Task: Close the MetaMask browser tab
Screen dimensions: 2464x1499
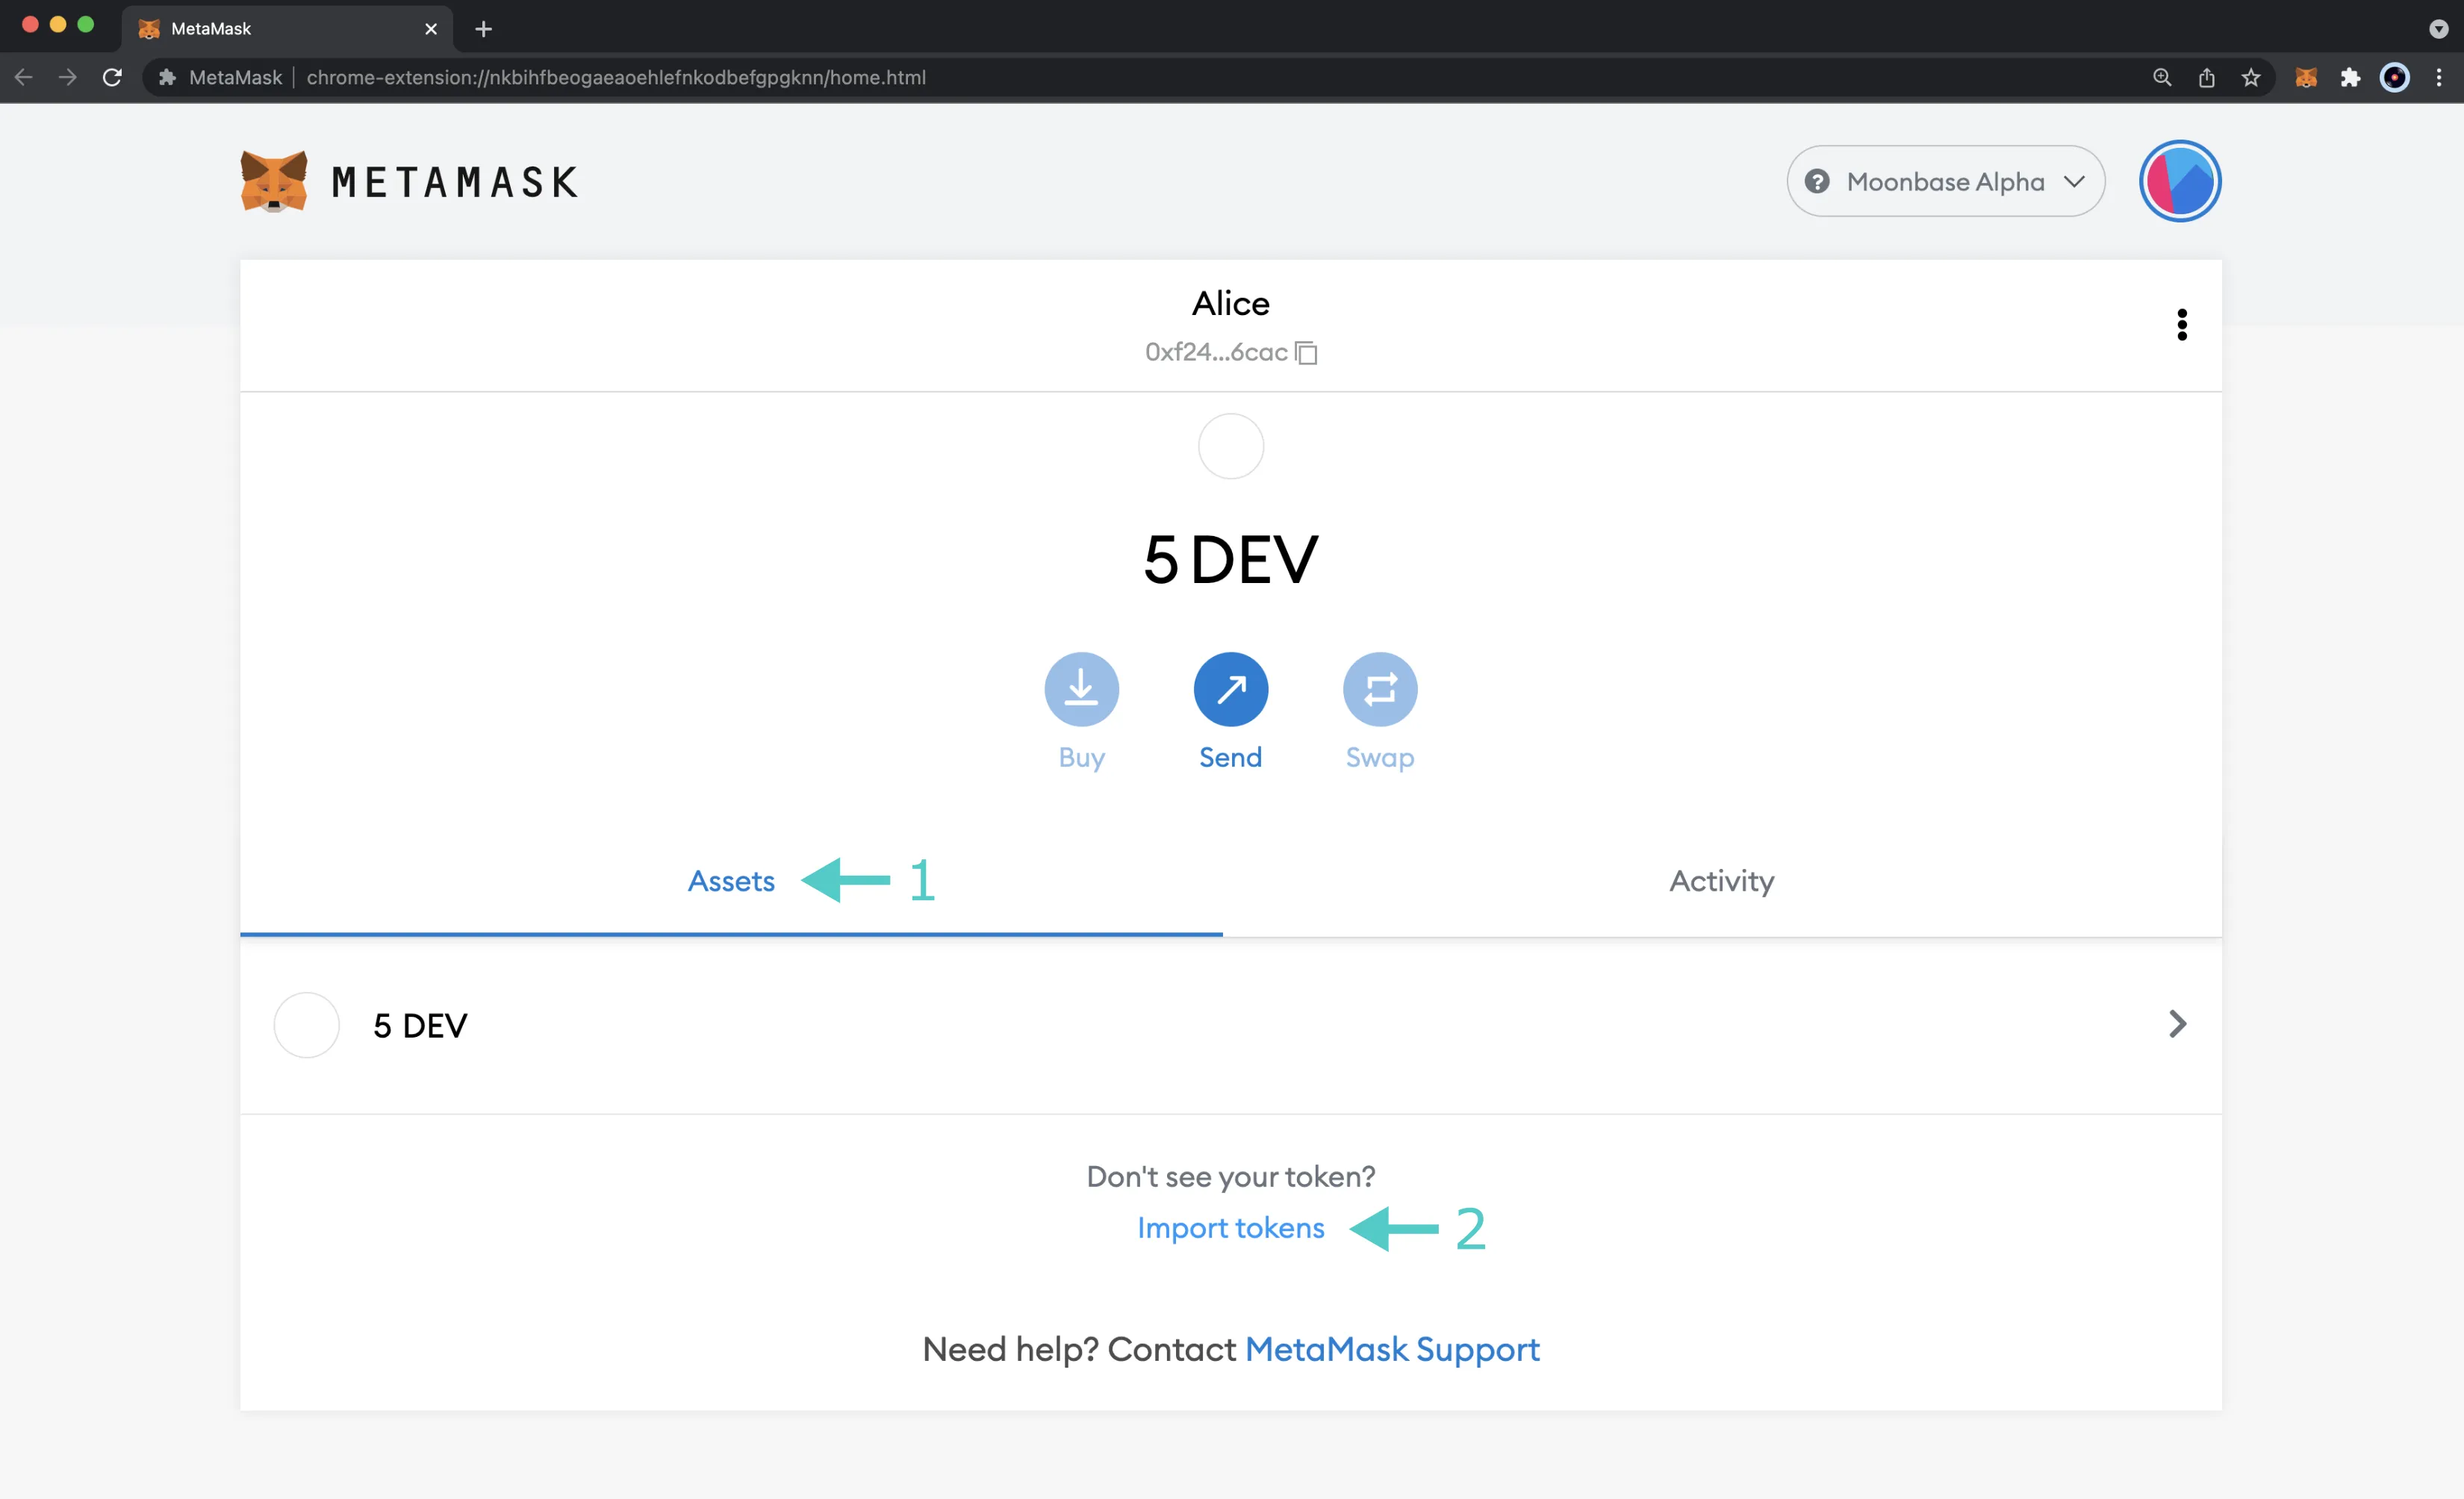Action: 431,29
